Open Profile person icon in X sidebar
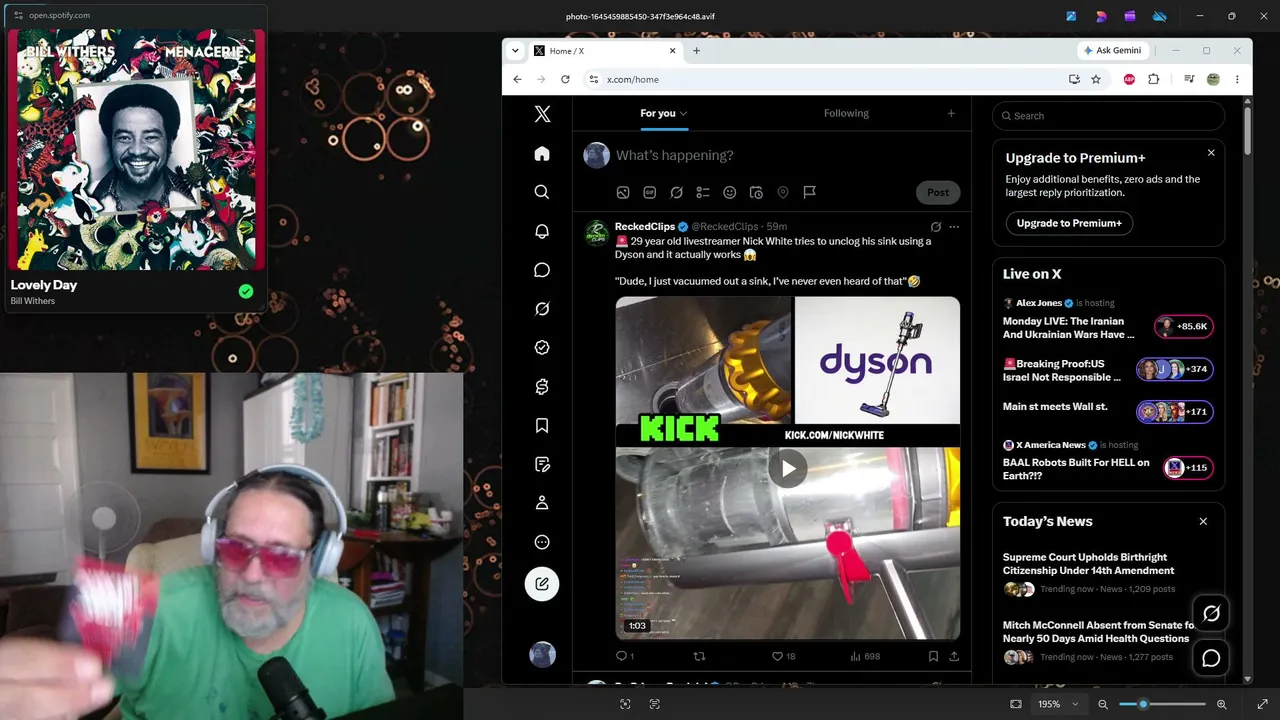Viewport: 1280px width, 720px height. coord(542,503)
